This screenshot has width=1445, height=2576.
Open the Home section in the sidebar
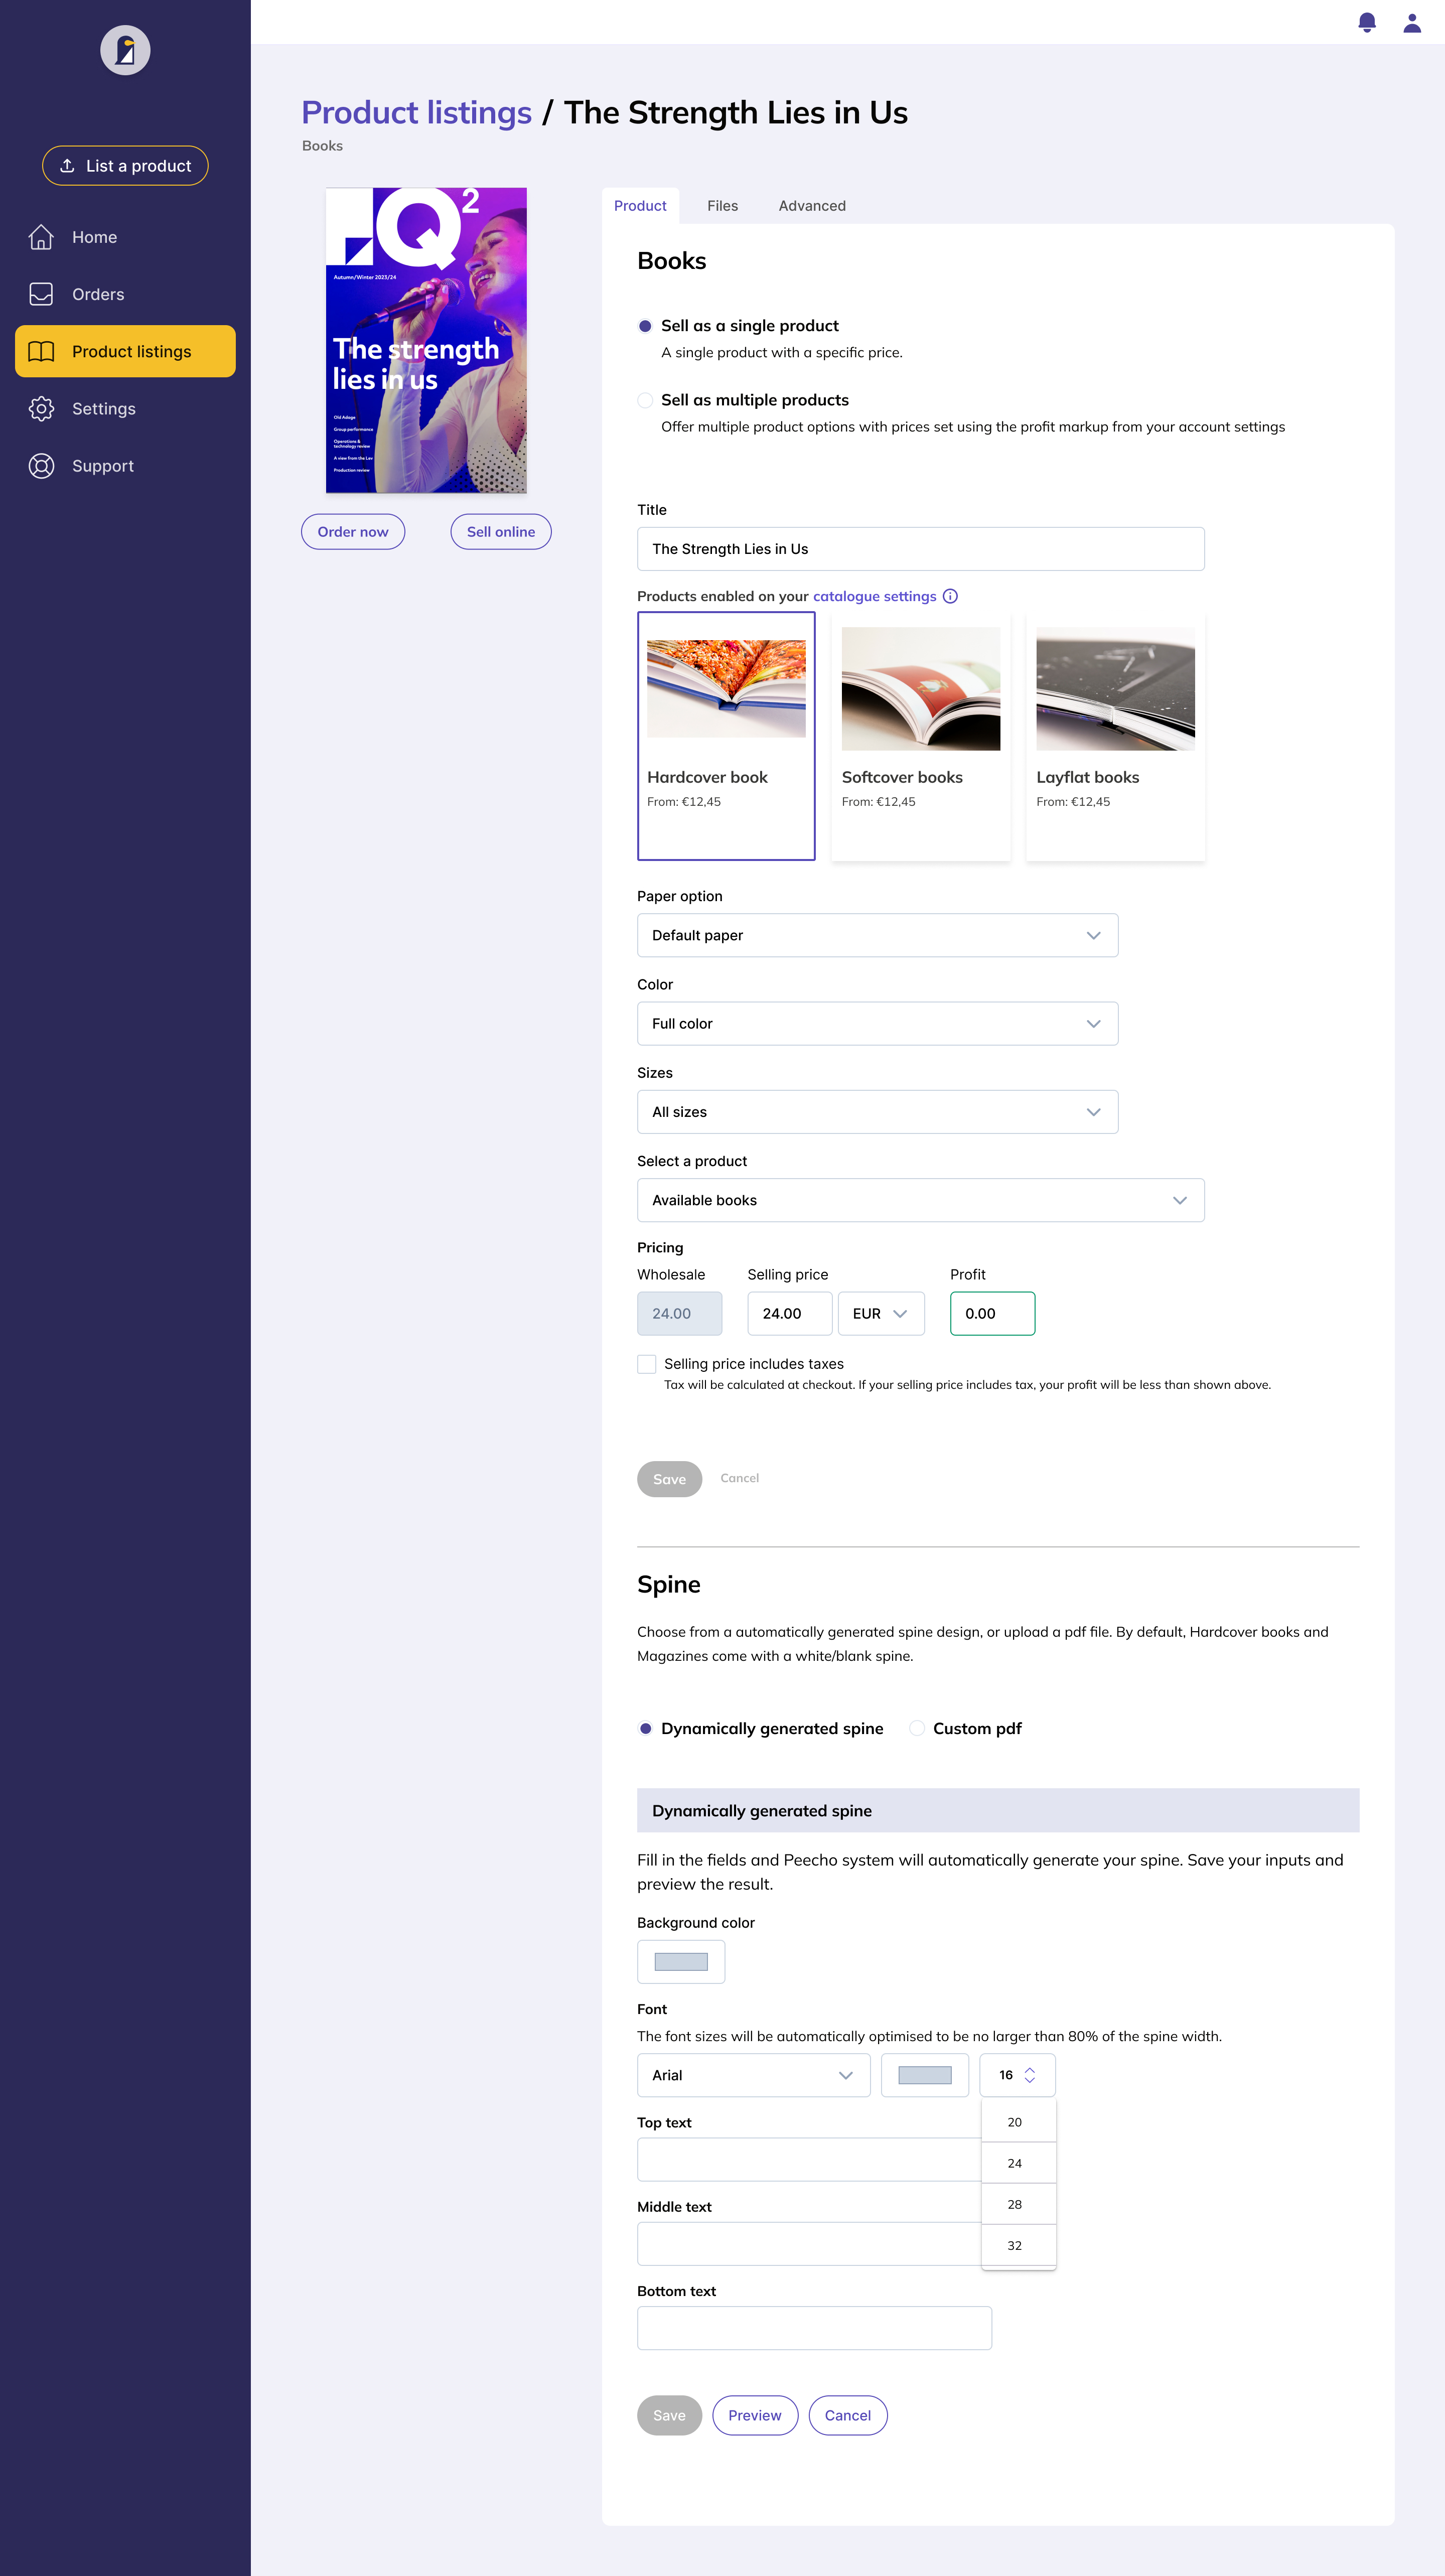point(94,237)
